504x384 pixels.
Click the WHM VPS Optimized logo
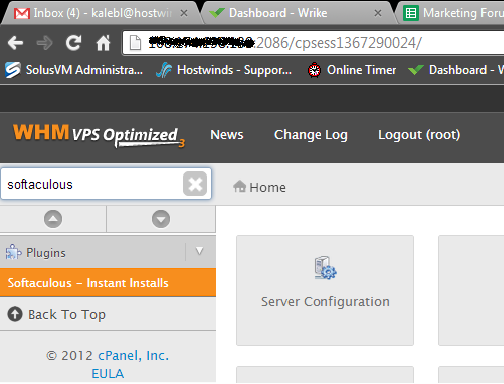pyautogui.click(x=99, y=135)
